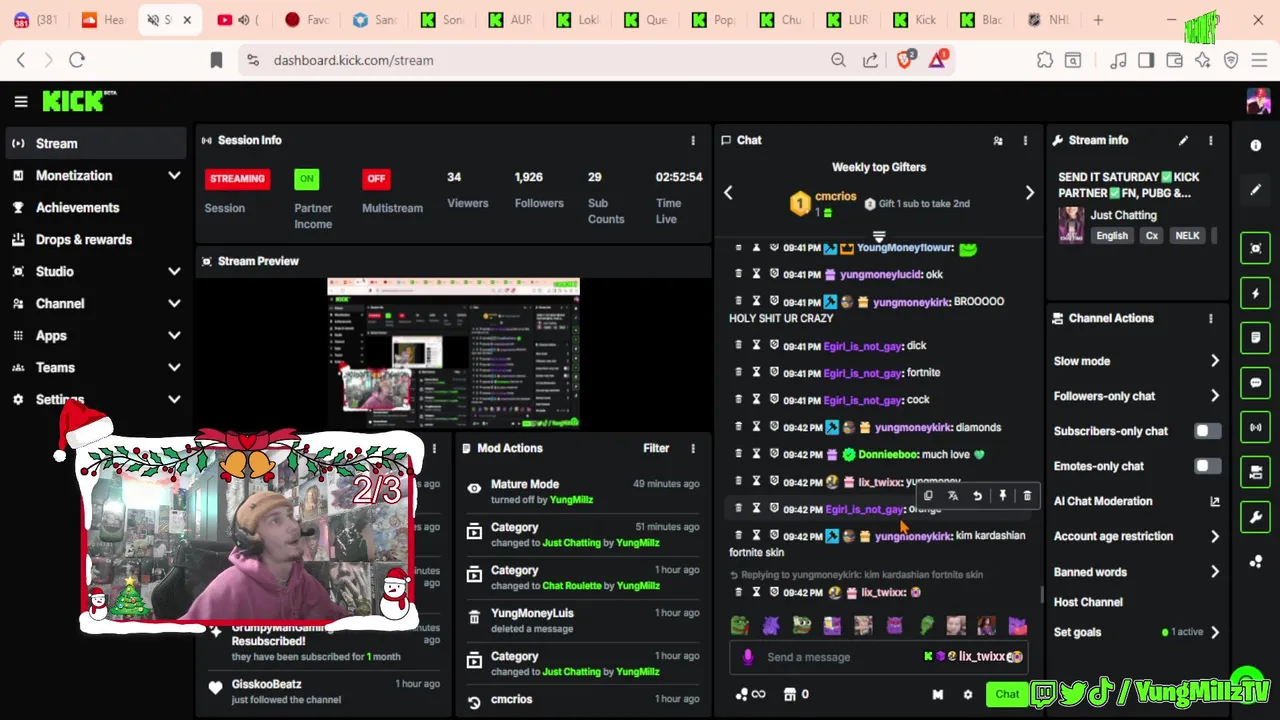
Task: Open Session Info three-dot menu
Action: click(693, 141)
